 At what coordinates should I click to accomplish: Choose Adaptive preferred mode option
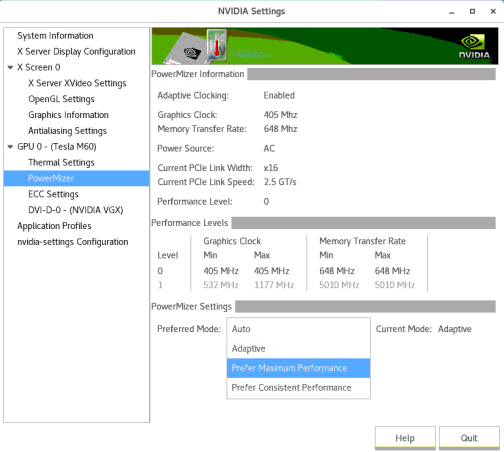pyautogui.click(x=298, y=349)
